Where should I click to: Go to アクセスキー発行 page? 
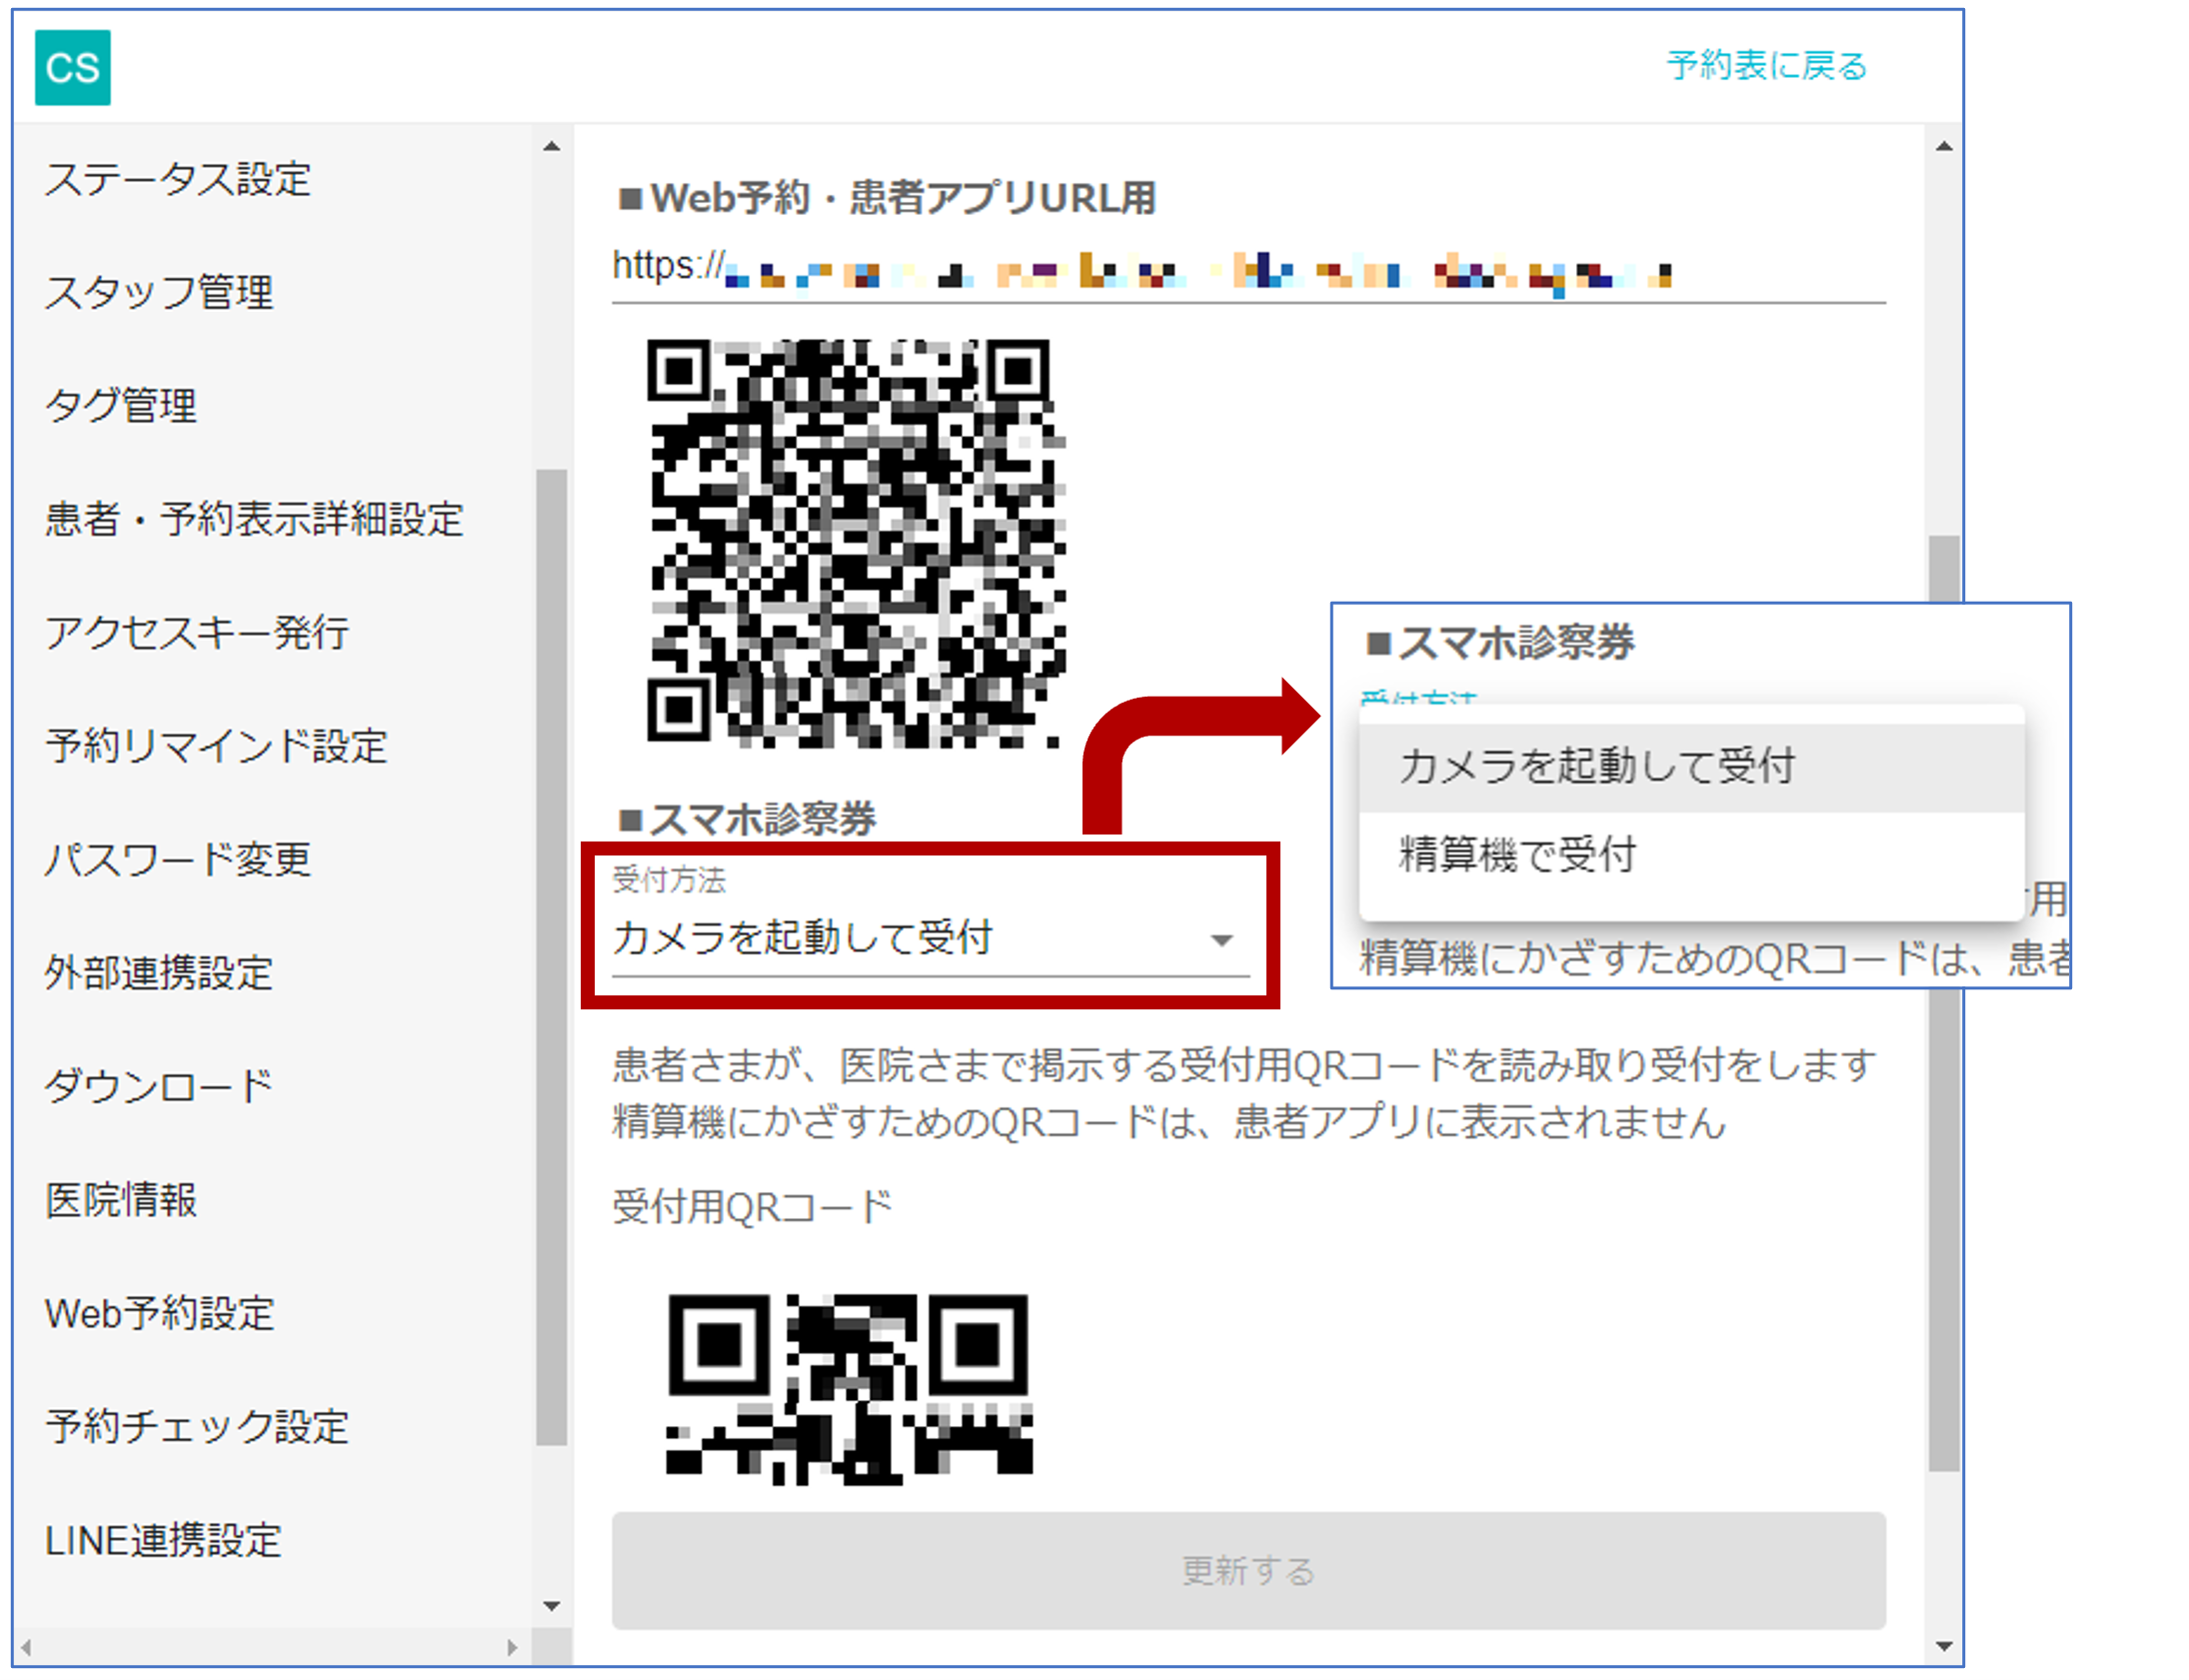197,633
